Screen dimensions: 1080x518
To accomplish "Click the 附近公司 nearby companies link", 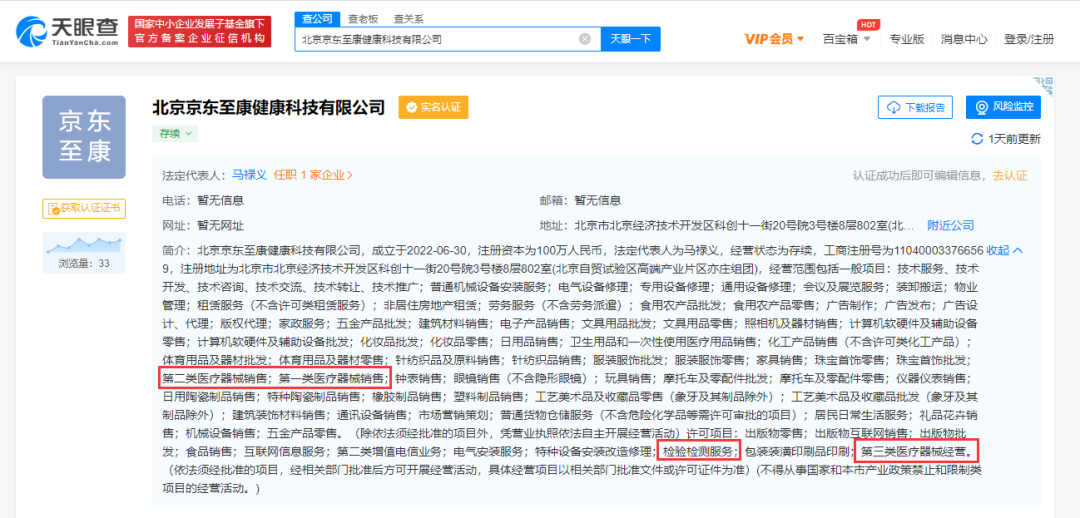I will [950, 225].
